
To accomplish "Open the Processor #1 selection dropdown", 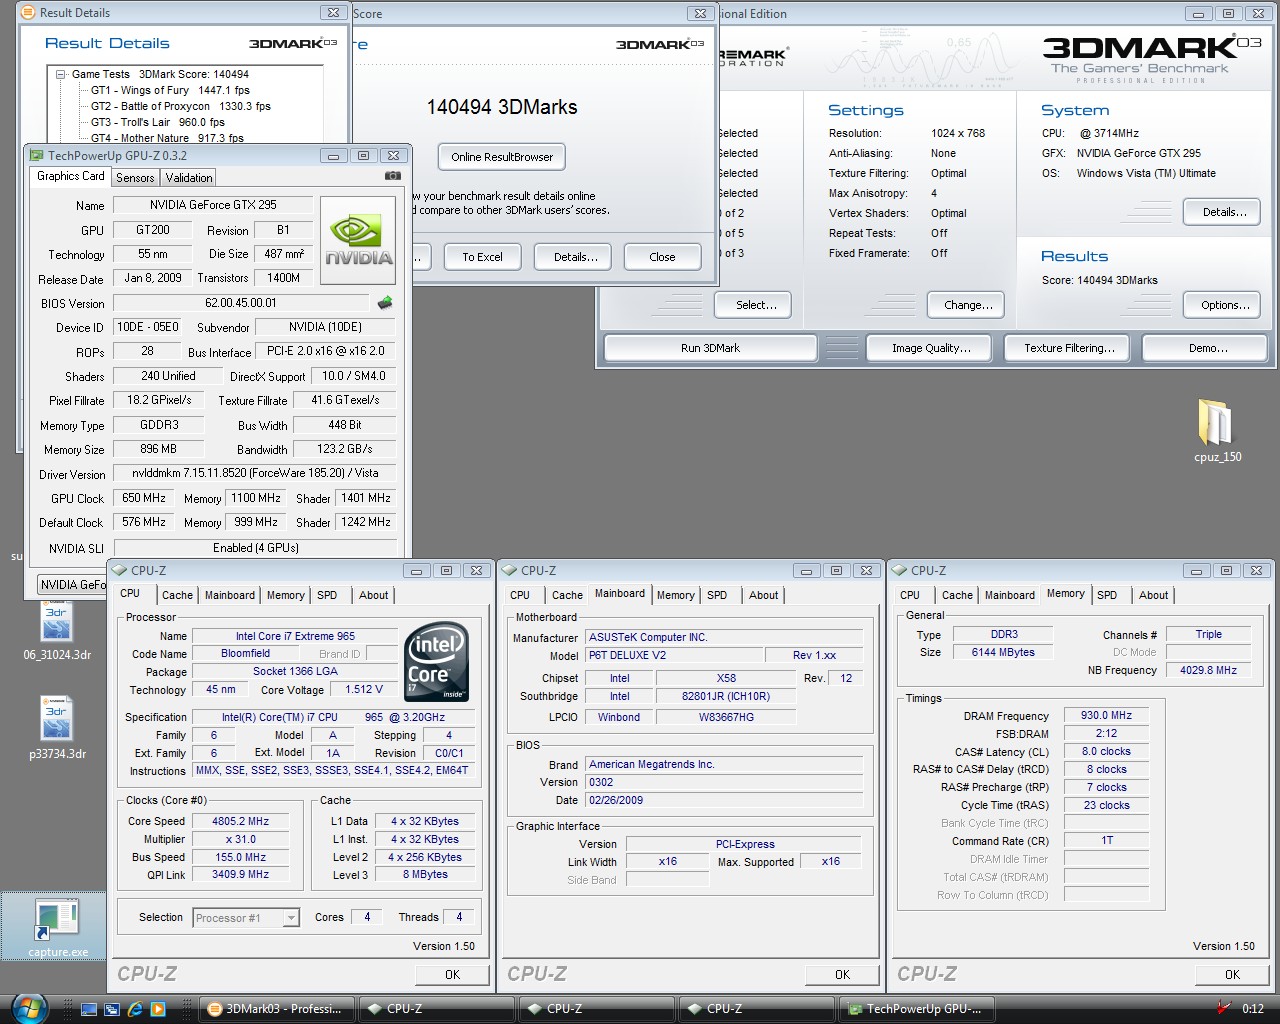I will [246, 917].
